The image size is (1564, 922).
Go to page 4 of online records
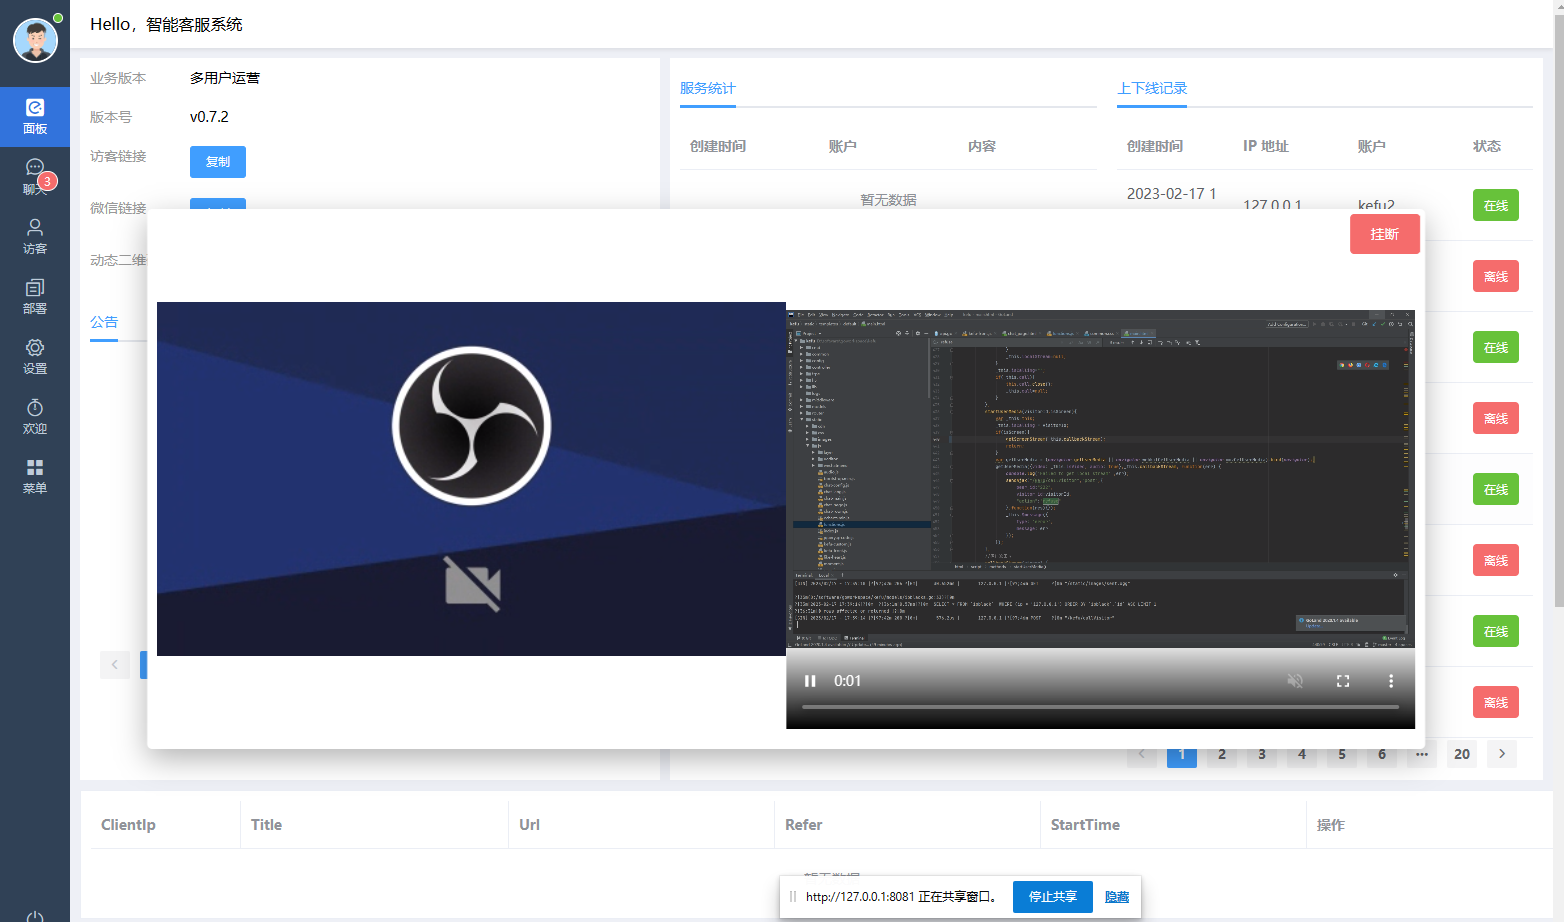[x=1302, y=754]
